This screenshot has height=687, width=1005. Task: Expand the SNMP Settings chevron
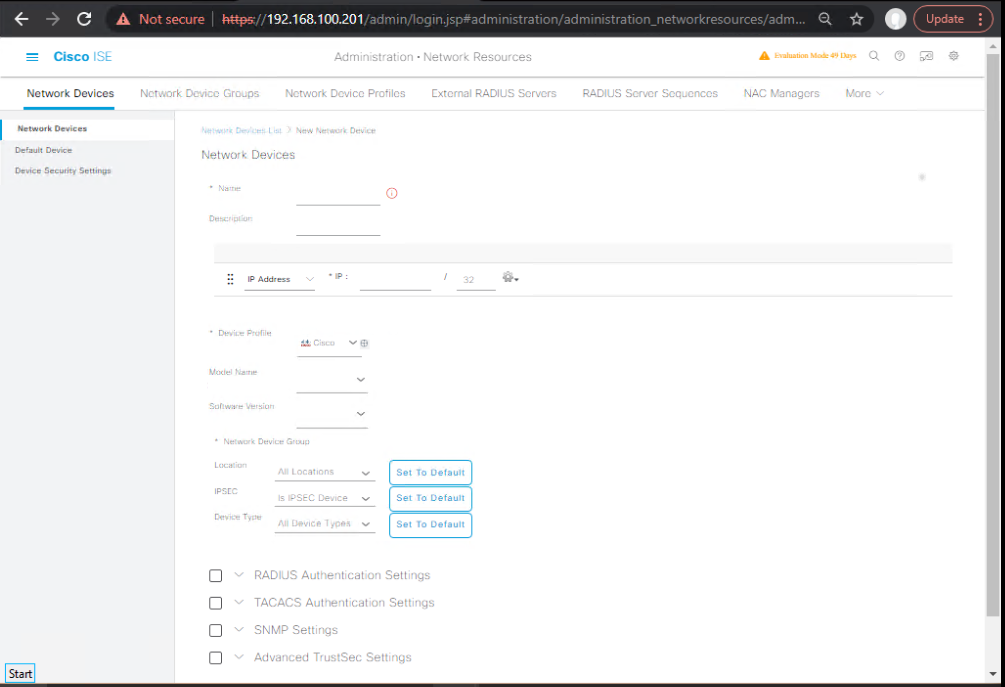pyautogui.click(x=239, y=629)
